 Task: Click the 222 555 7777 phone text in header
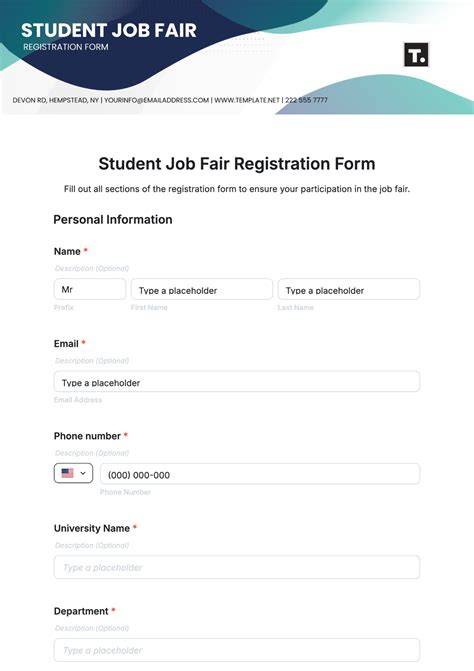(x=306, y=100)
